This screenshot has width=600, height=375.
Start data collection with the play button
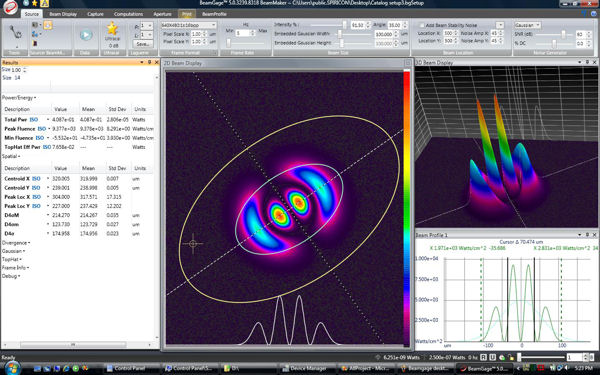tap(86, 35)
